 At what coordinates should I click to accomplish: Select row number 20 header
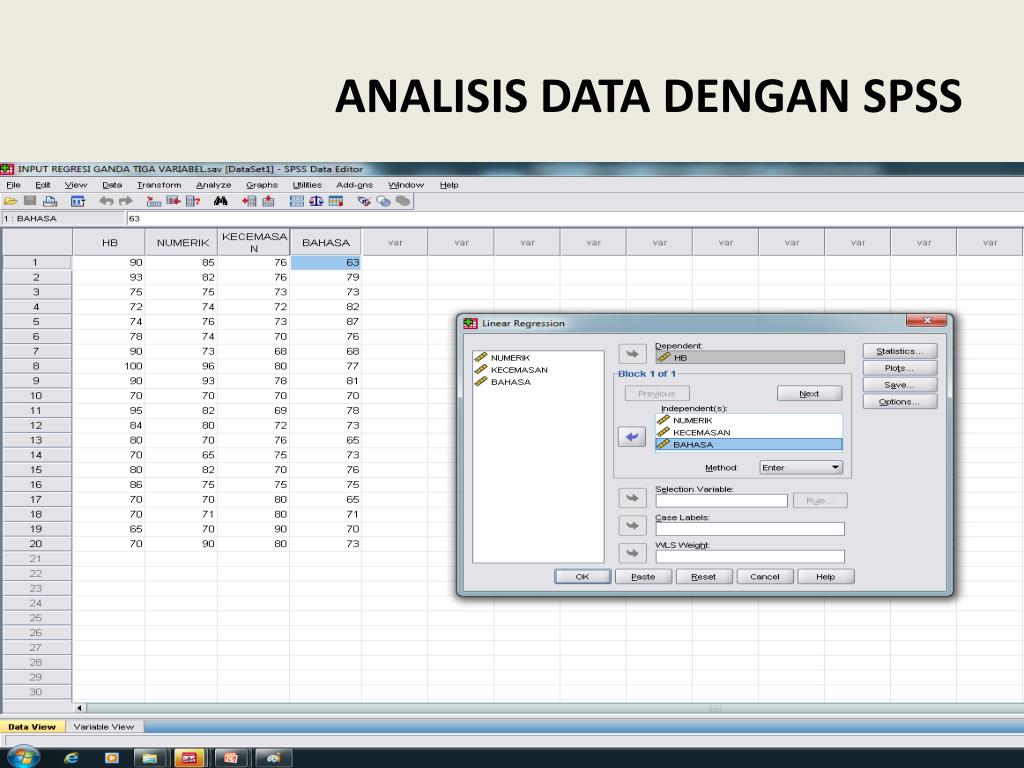point(36,544)
